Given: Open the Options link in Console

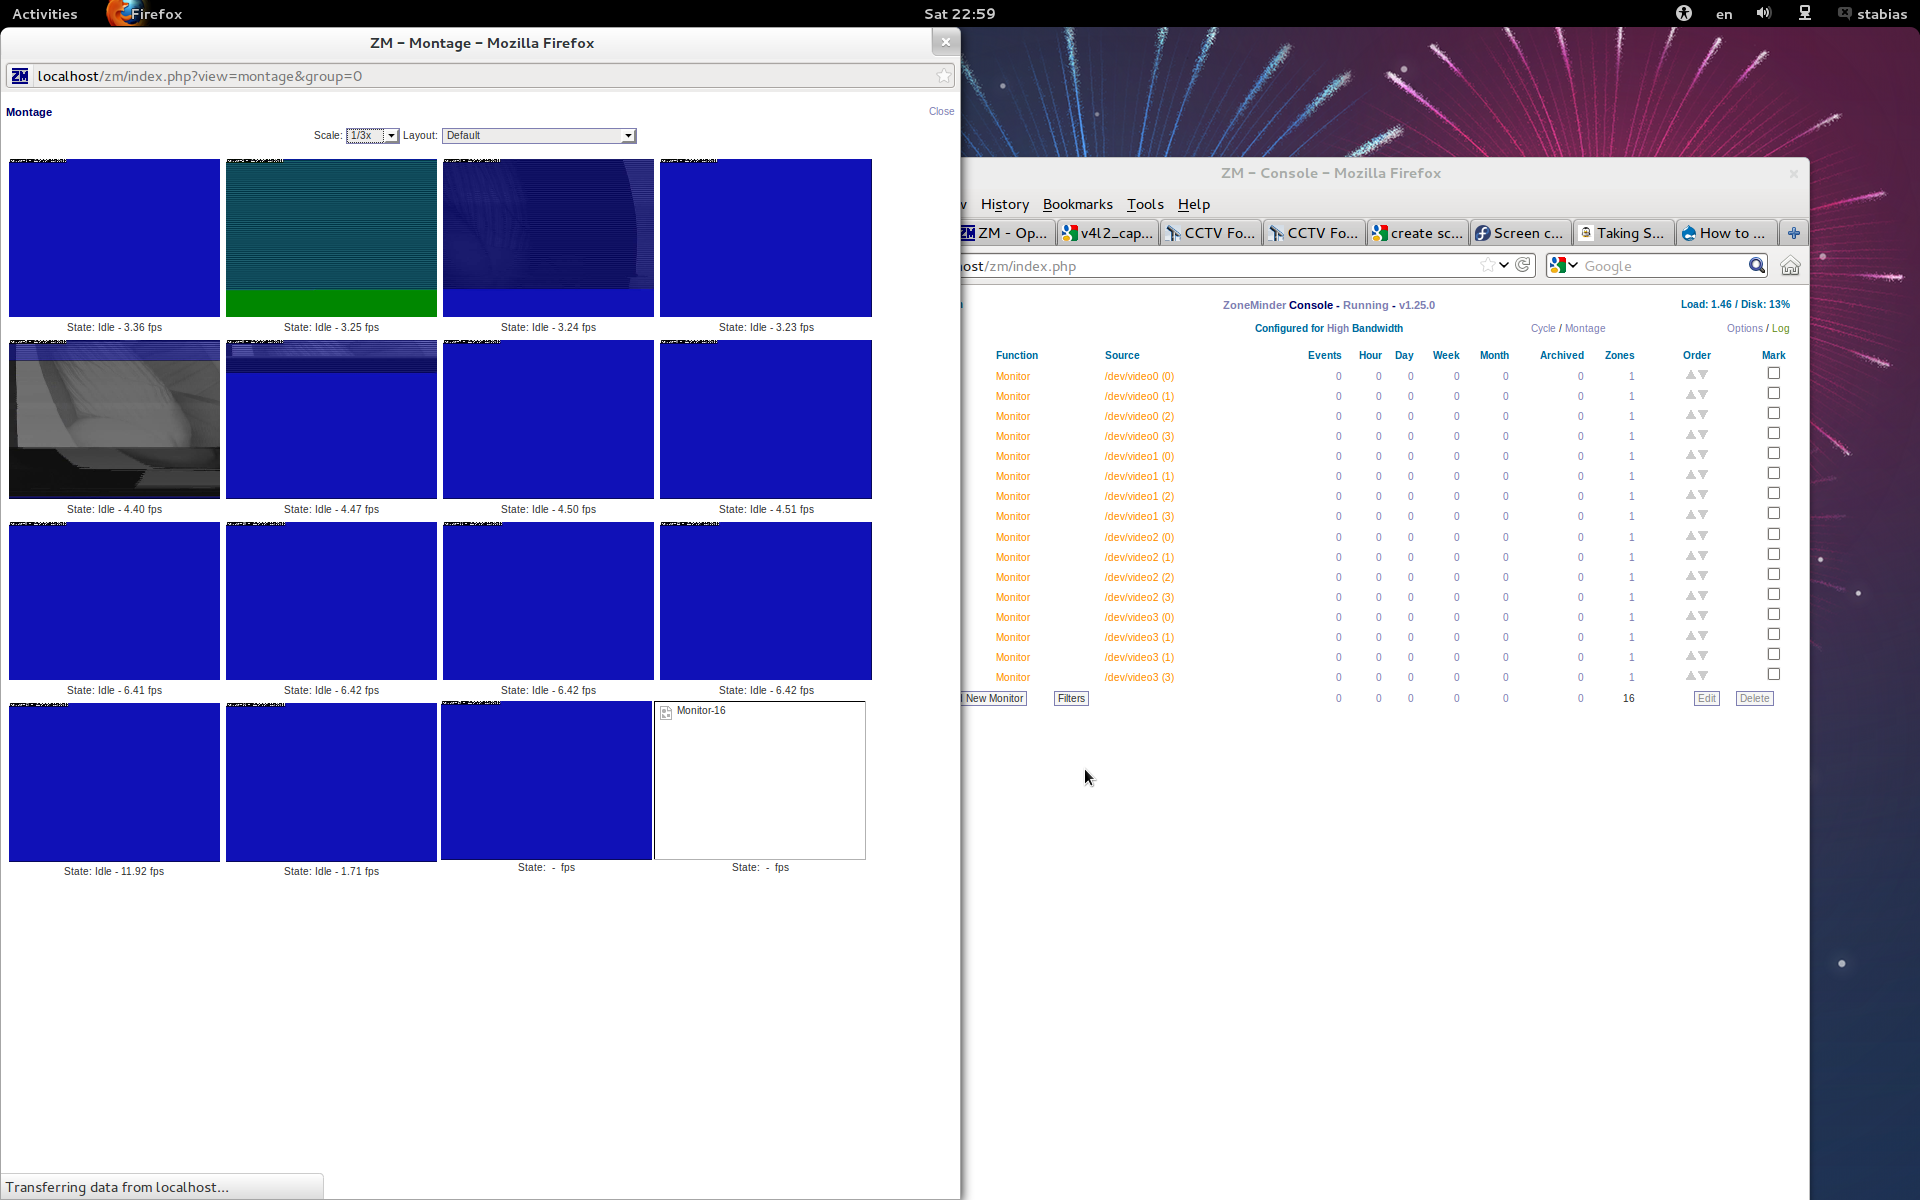Looking at the screenshot, I should click(1744, 328).
